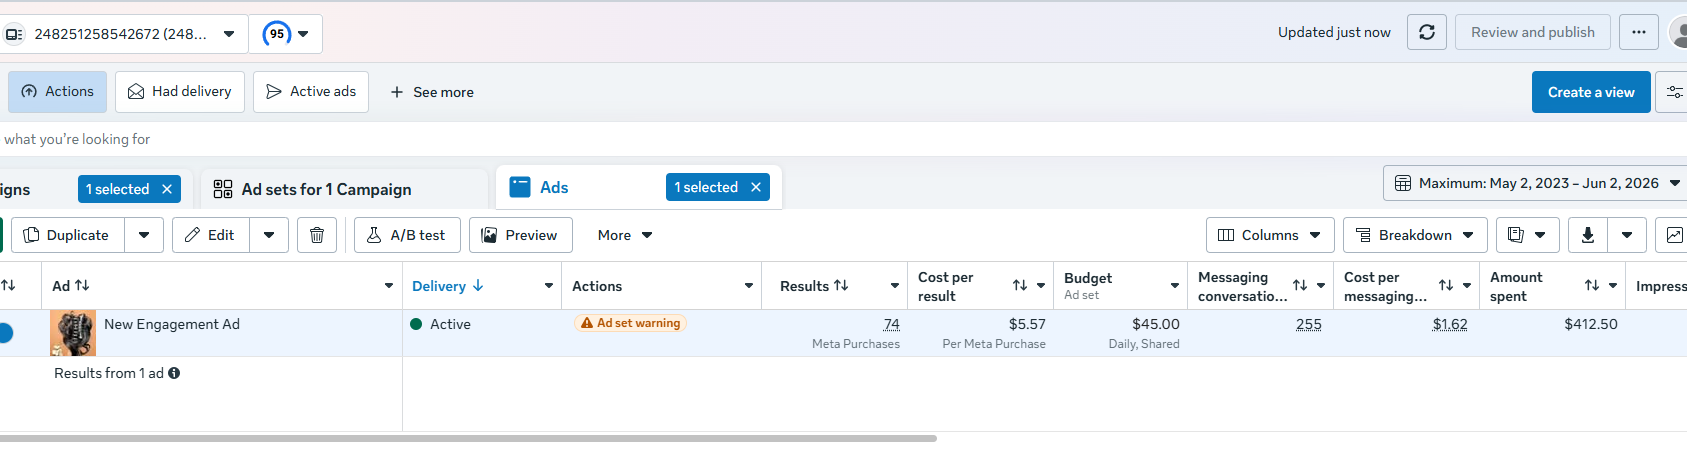Click the $412.50 amount spent value
This screenshot has width=1687, height=471.
[x=1591, y=324]
